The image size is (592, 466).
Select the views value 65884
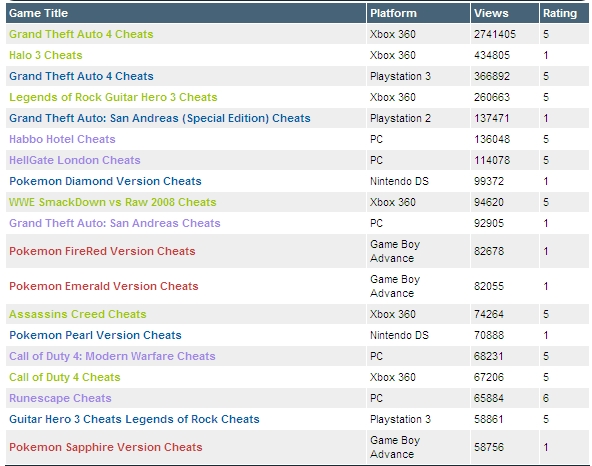489,398
